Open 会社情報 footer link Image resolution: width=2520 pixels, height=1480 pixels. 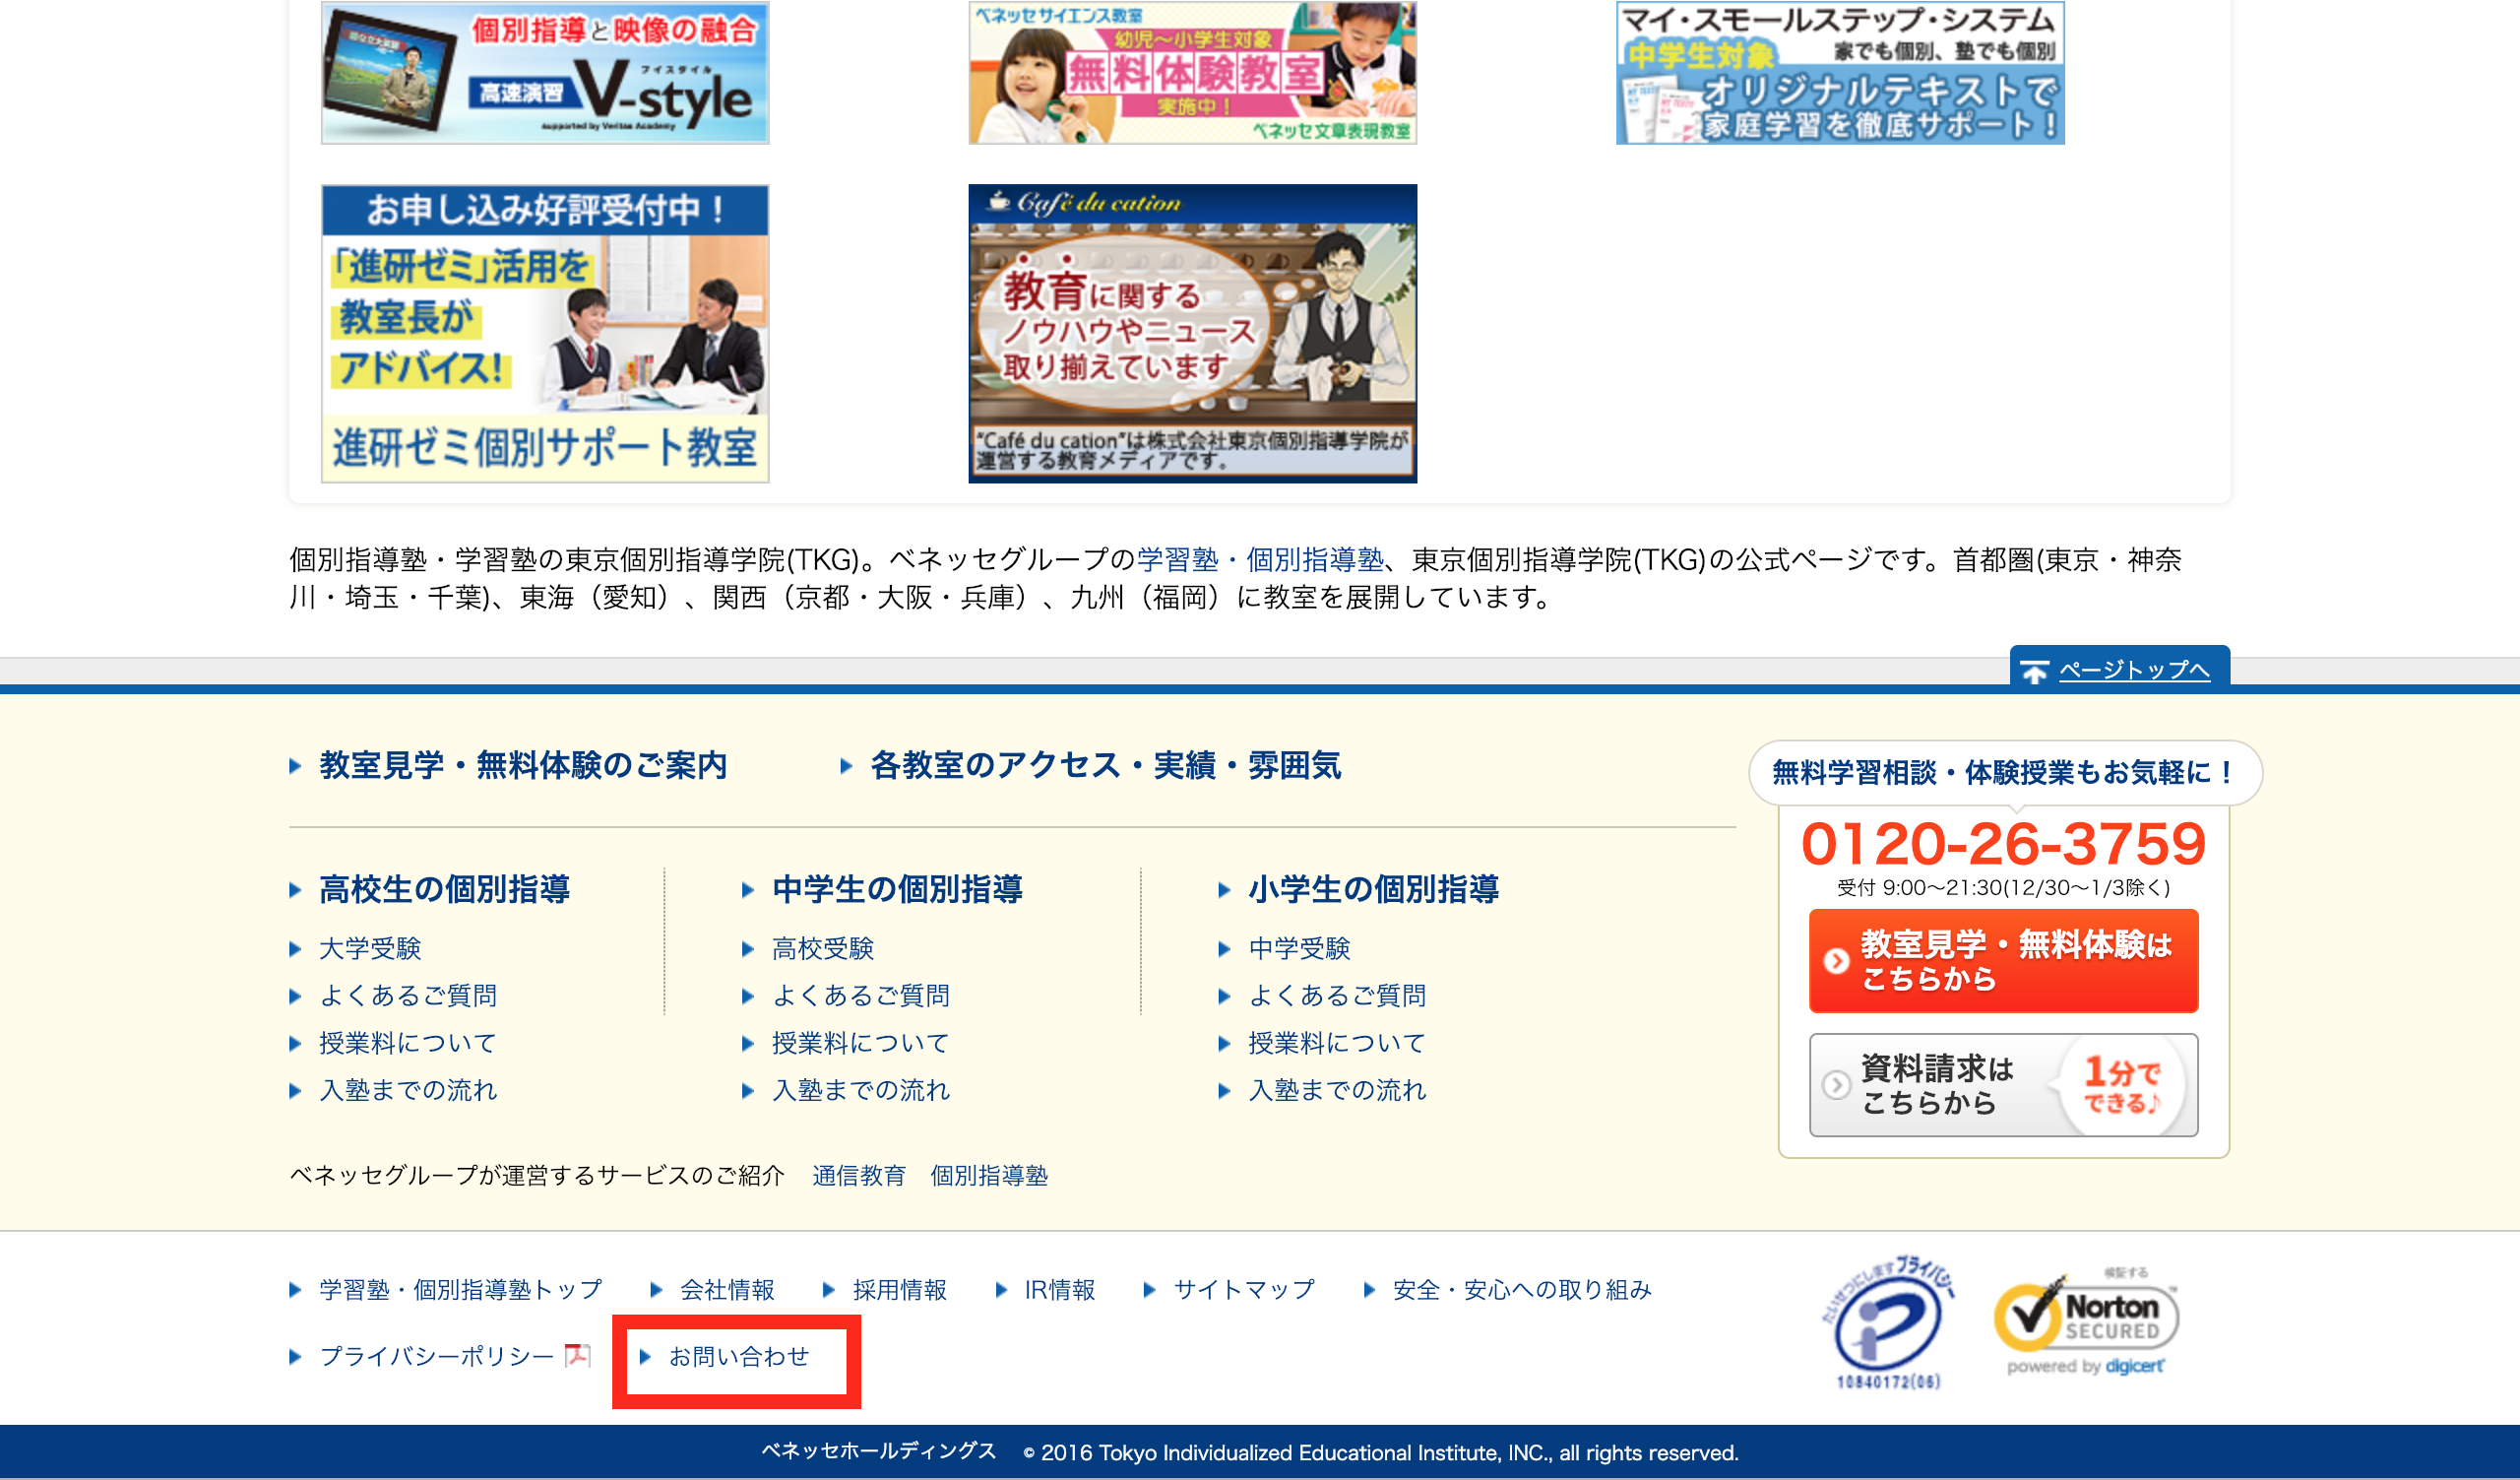coord(727,1290)
